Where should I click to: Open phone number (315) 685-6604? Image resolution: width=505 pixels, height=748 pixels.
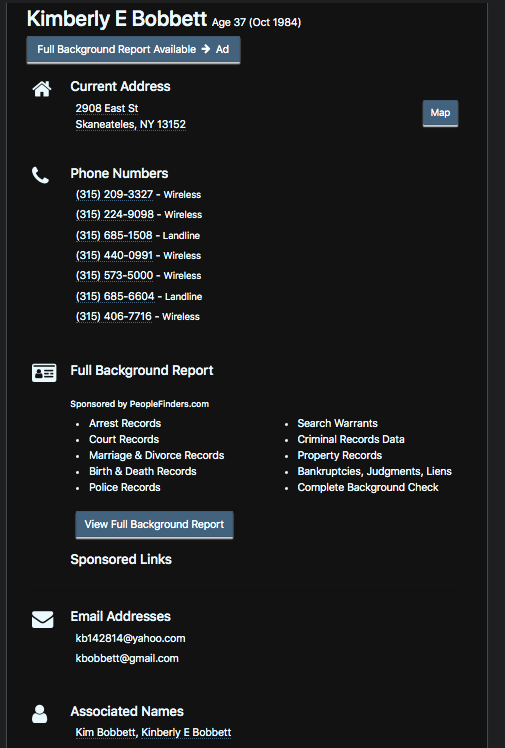coord(115,297)
